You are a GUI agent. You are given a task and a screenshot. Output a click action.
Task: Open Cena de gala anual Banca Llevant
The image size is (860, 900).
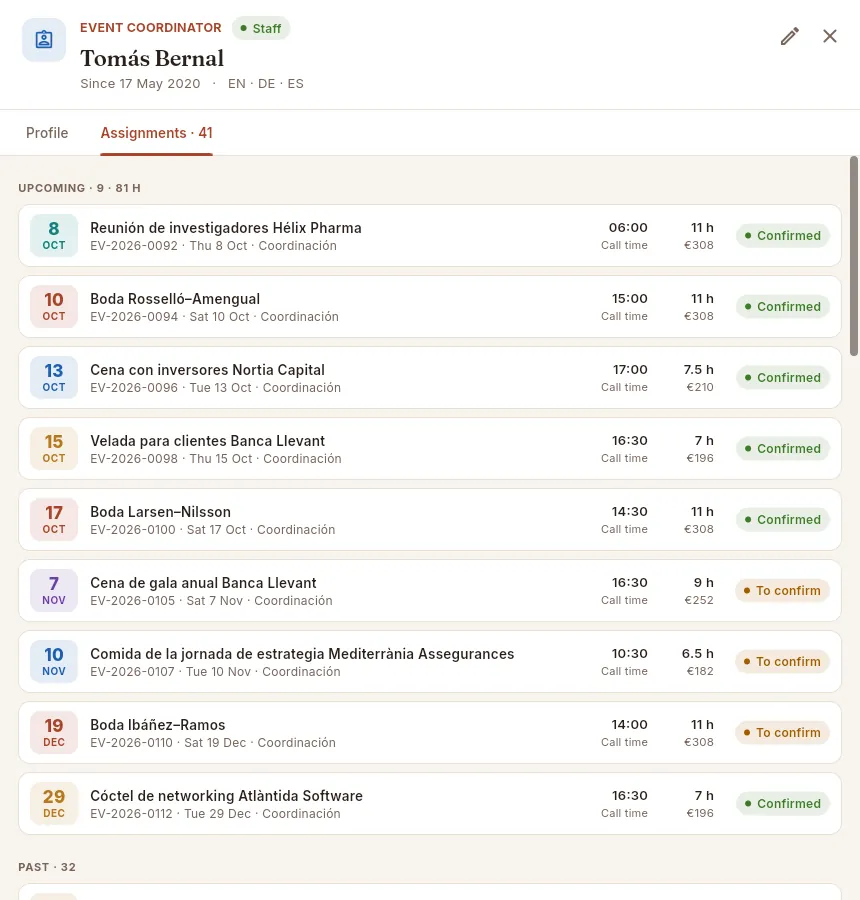pyautogui.click(x=430, y=591)
